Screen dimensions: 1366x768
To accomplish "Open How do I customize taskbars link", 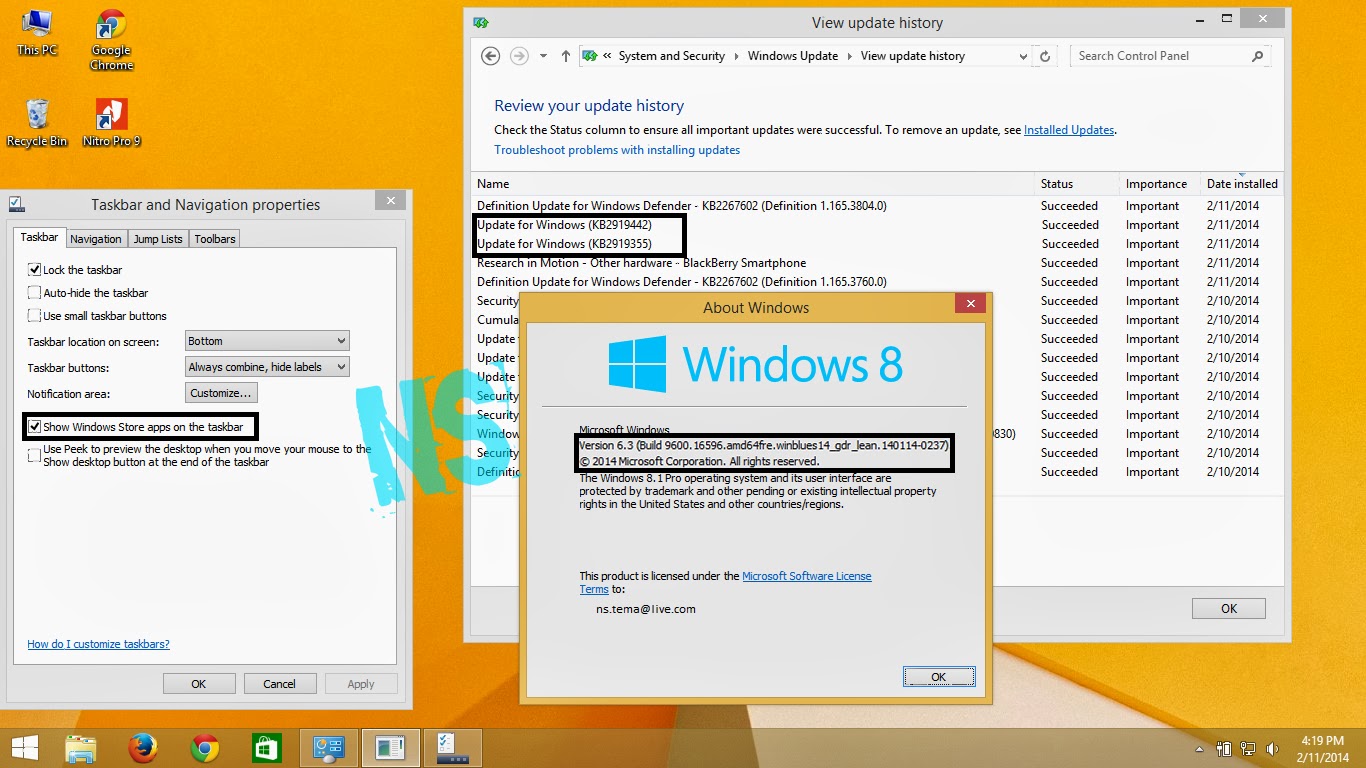I will click(98, 644).
